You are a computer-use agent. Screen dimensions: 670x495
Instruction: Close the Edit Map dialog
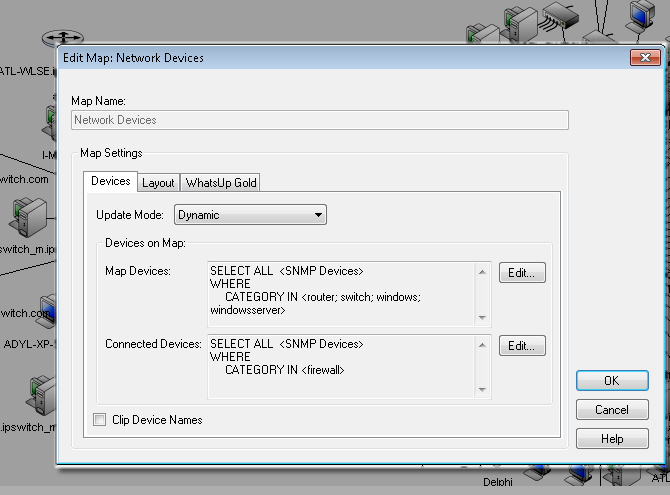click(645, 58)
